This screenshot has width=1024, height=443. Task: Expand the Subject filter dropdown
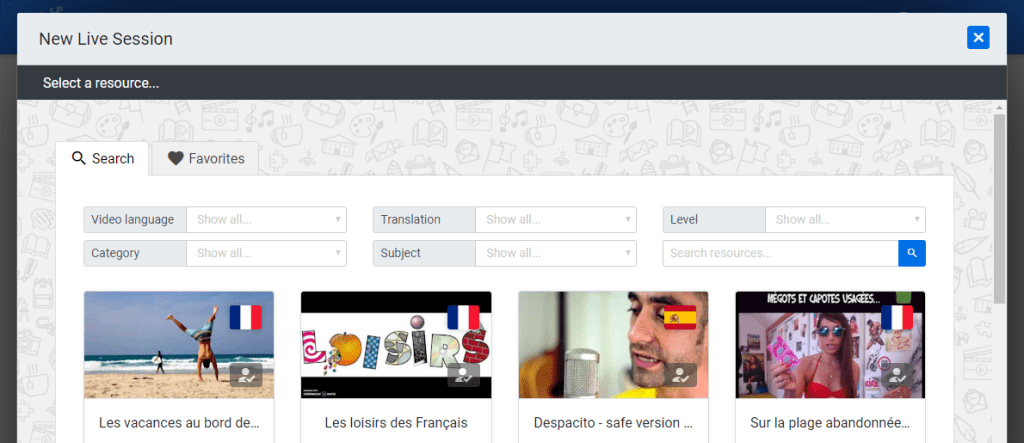[556, 253]
